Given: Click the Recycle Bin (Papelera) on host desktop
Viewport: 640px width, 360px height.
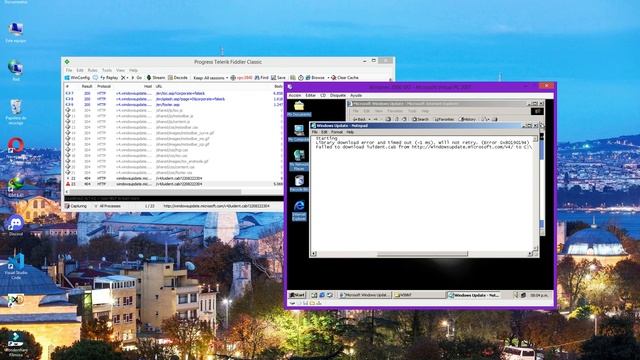Looking at the screenshot, I should coord(16,111).
